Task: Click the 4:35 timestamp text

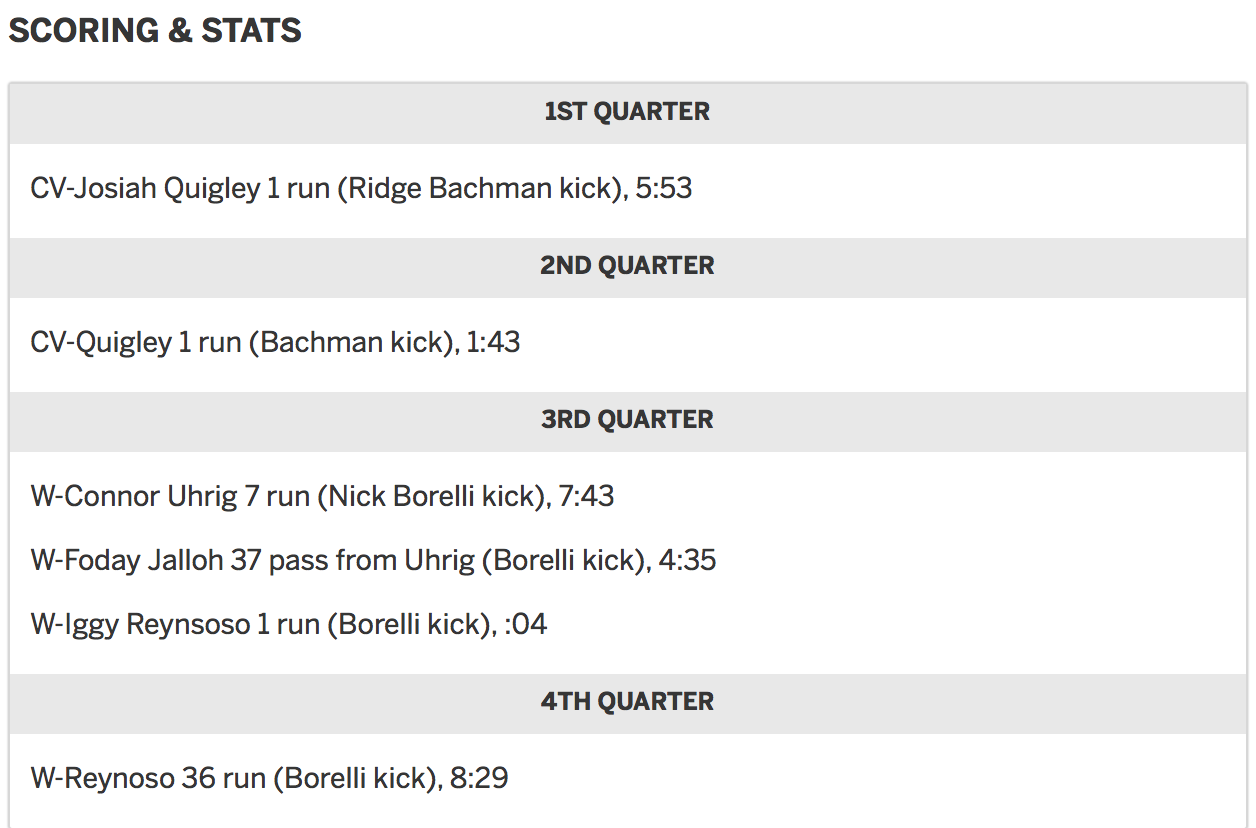Action: 688,561
